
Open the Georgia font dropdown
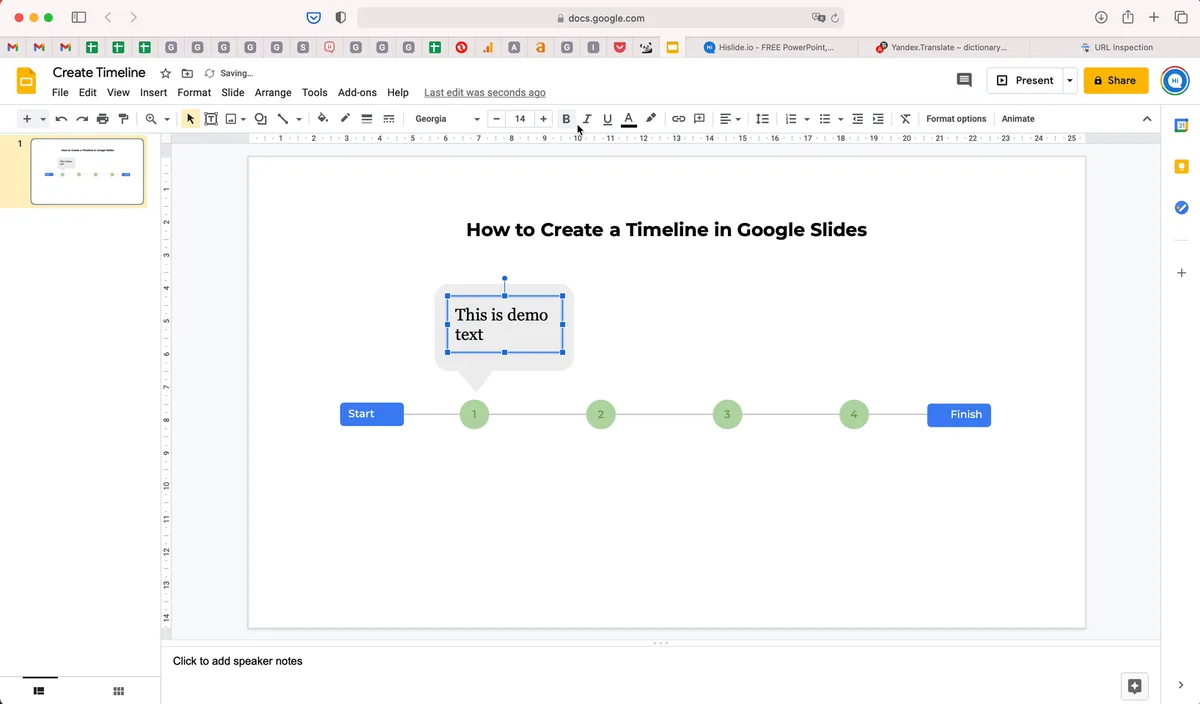point(447,119)
